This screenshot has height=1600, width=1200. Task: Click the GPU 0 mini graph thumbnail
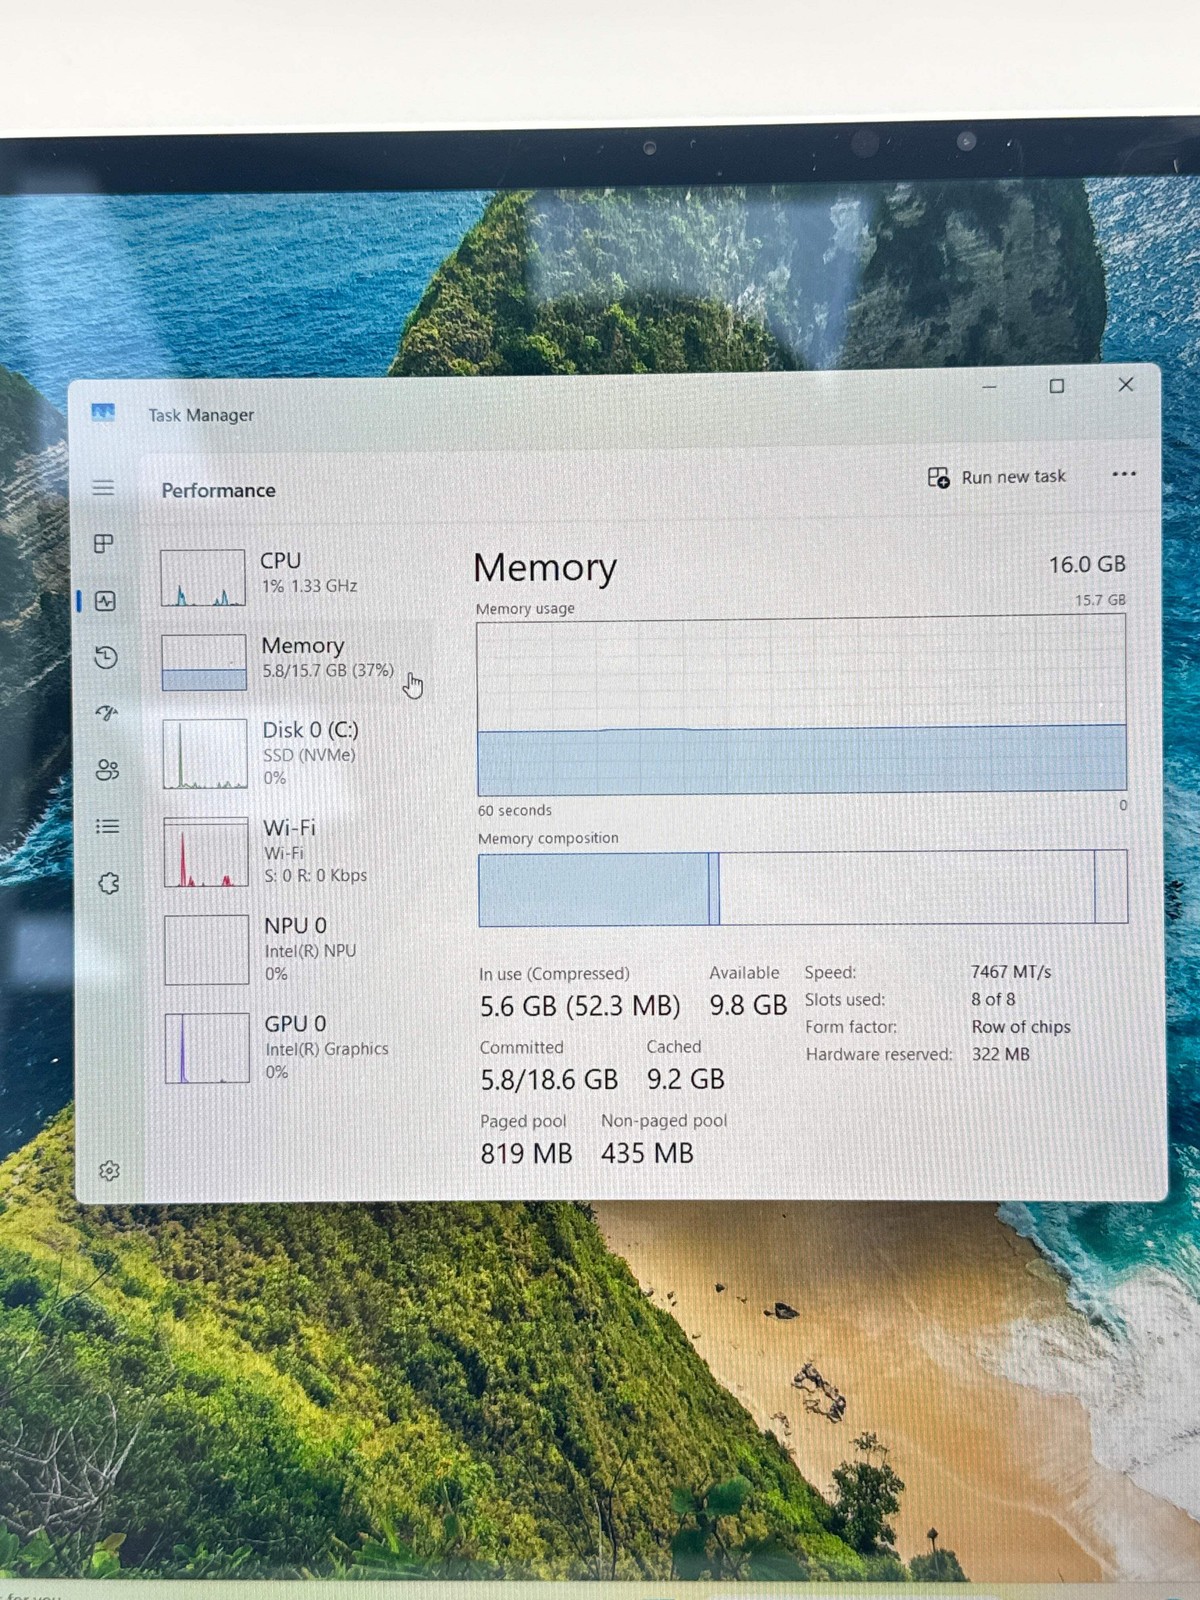click(x=207, y=1048)
